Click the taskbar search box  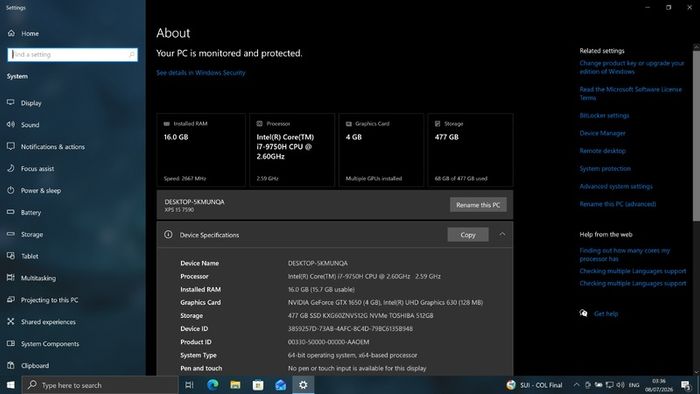(x=100, y=385)
